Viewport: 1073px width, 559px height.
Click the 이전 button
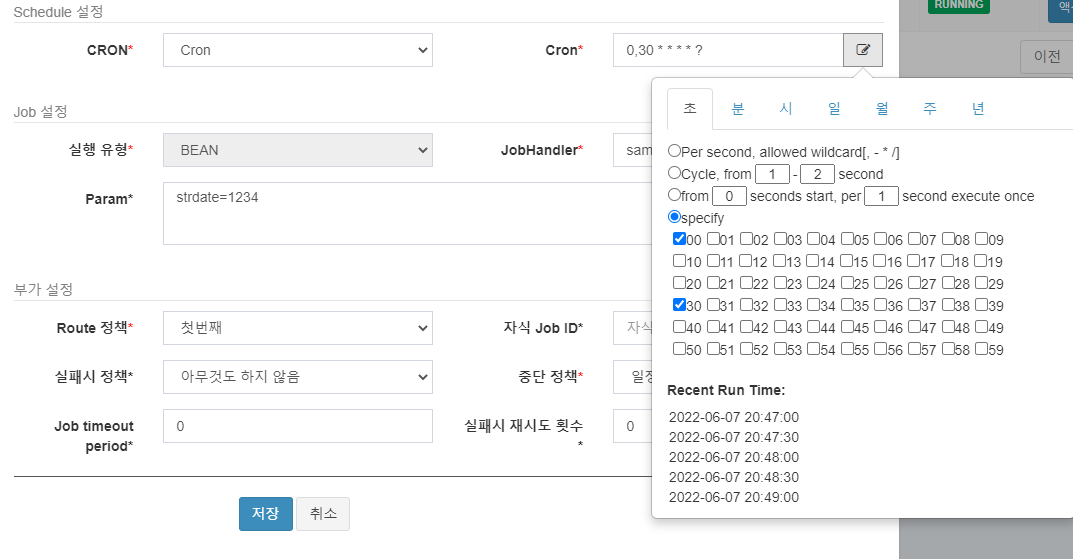click(1047, 56)
